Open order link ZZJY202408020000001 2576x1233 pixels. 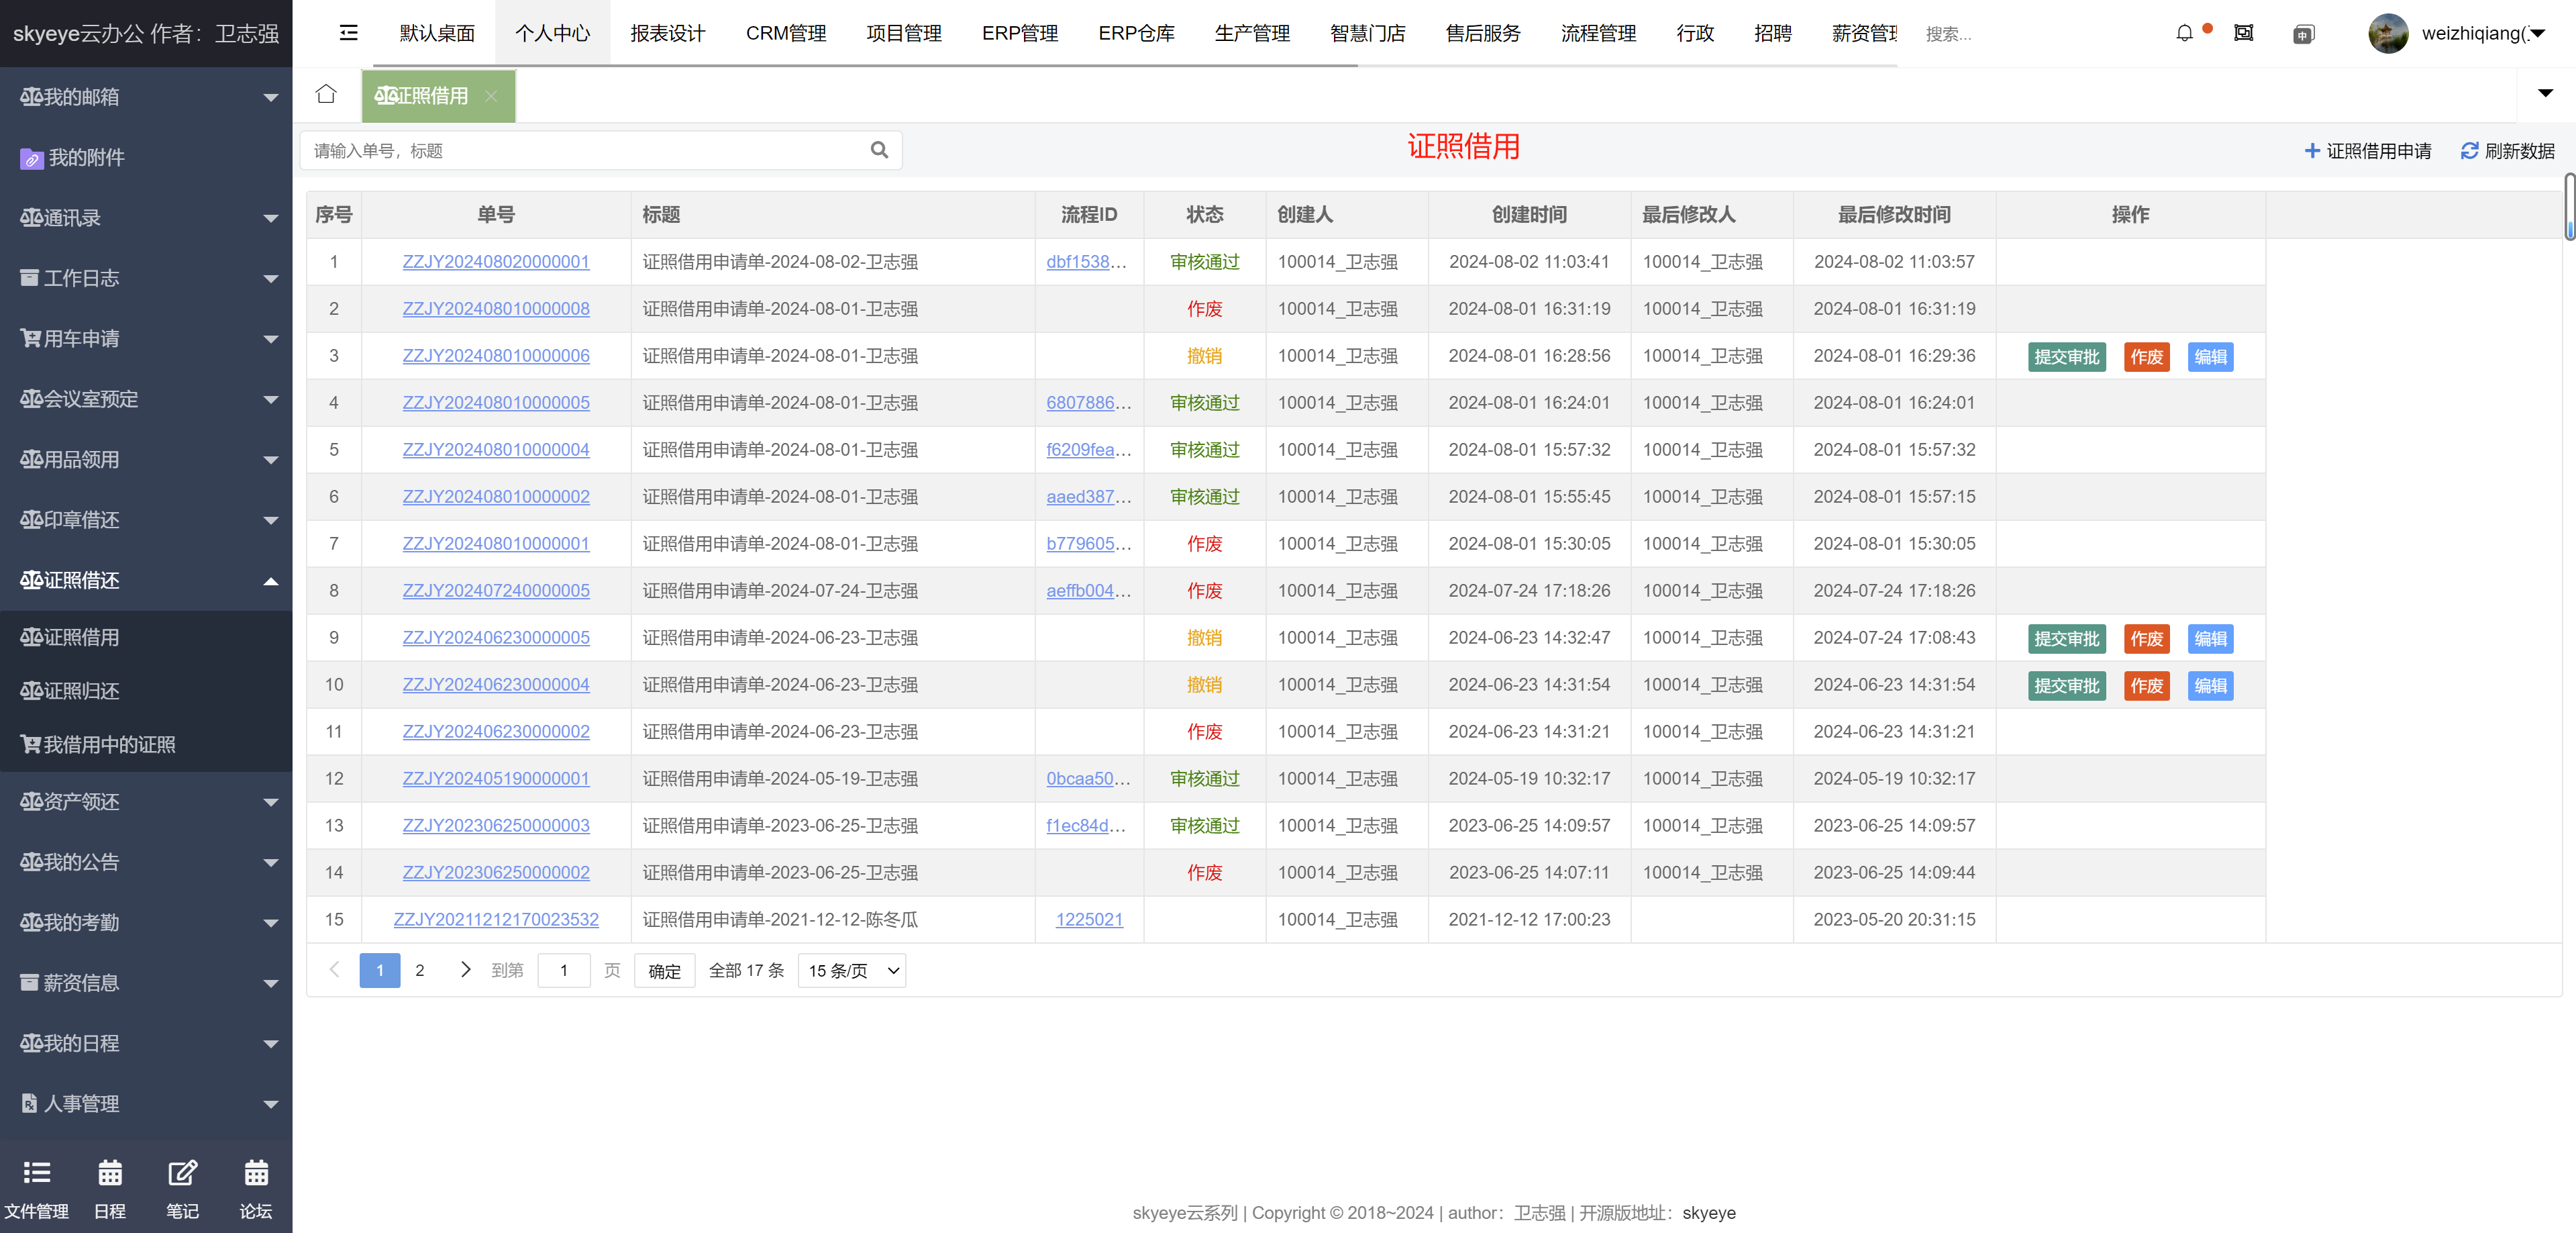point(496,262)
